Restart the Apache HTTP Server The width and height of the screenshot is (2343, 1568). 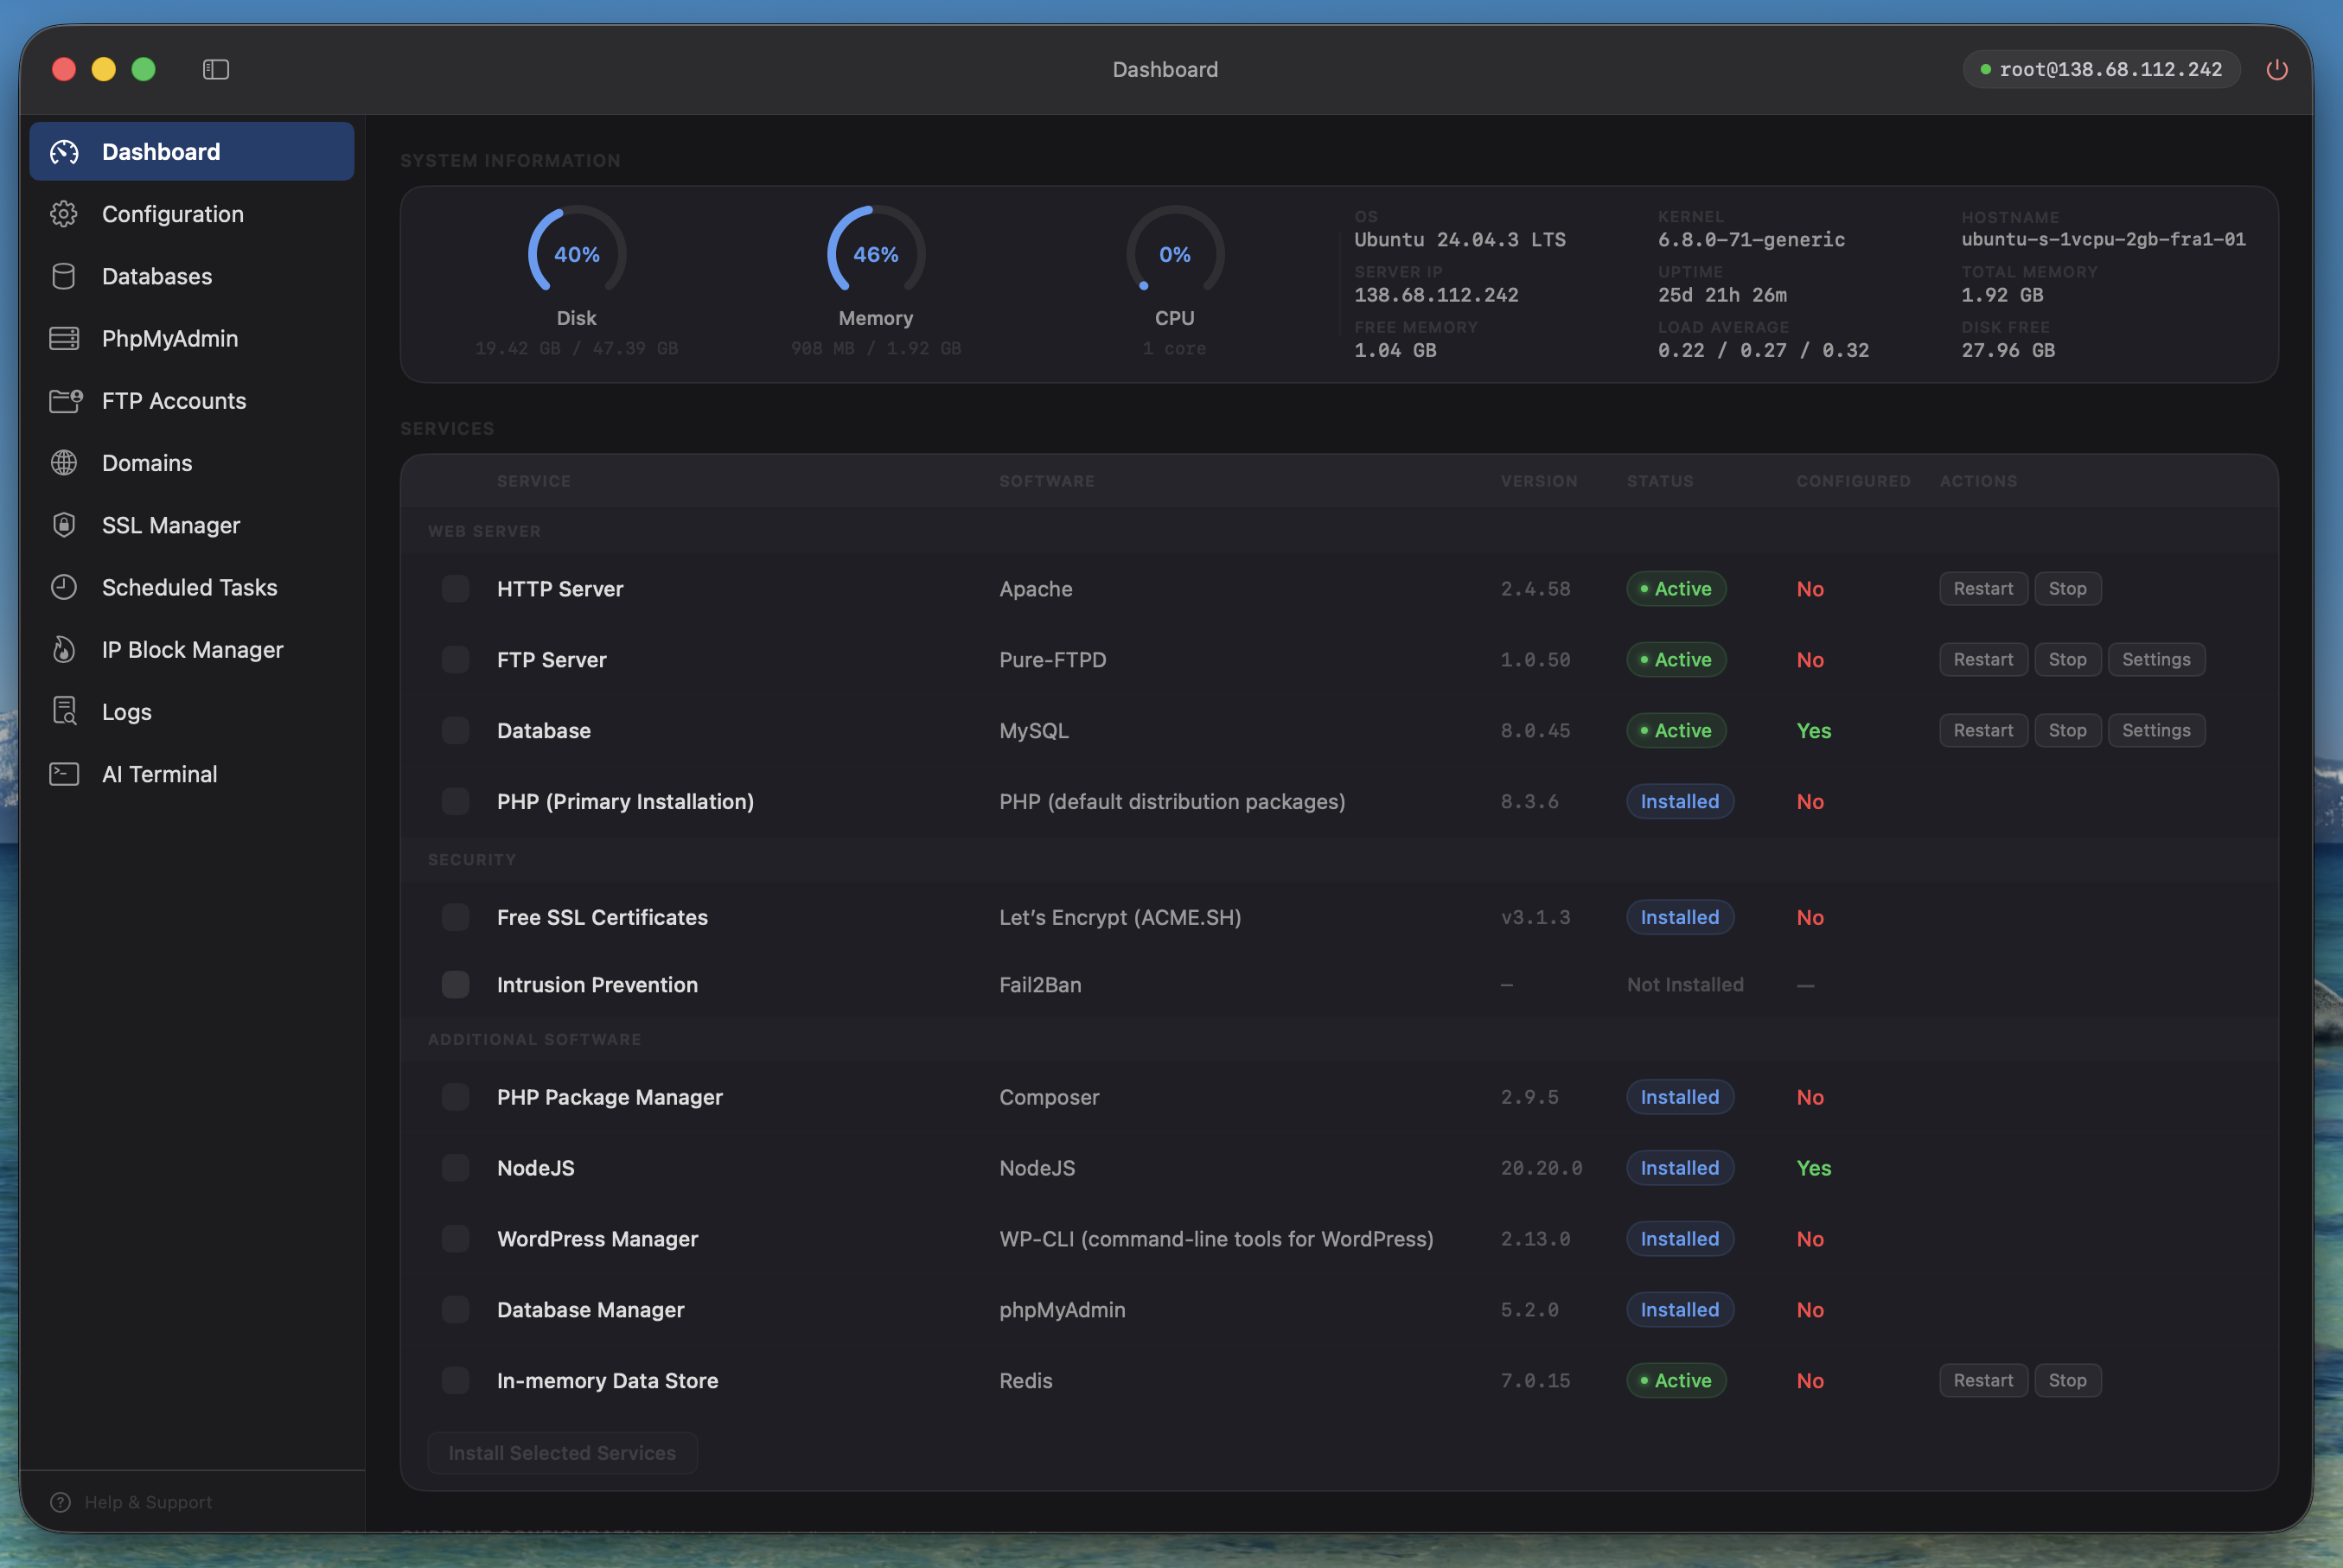(1983, 589)
